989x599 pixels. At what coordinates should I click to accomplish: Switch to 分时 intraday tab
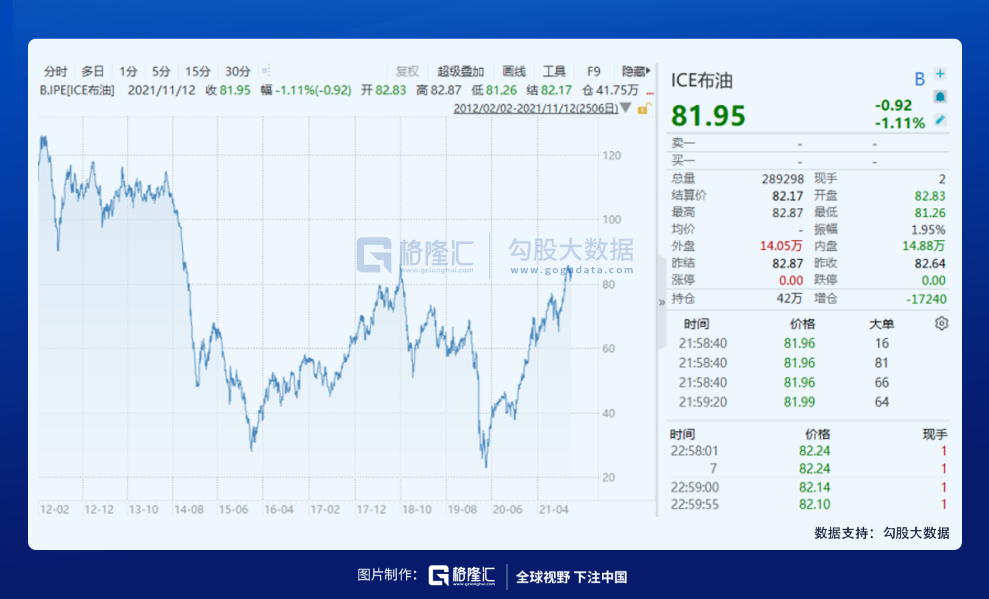coord(56,71)
